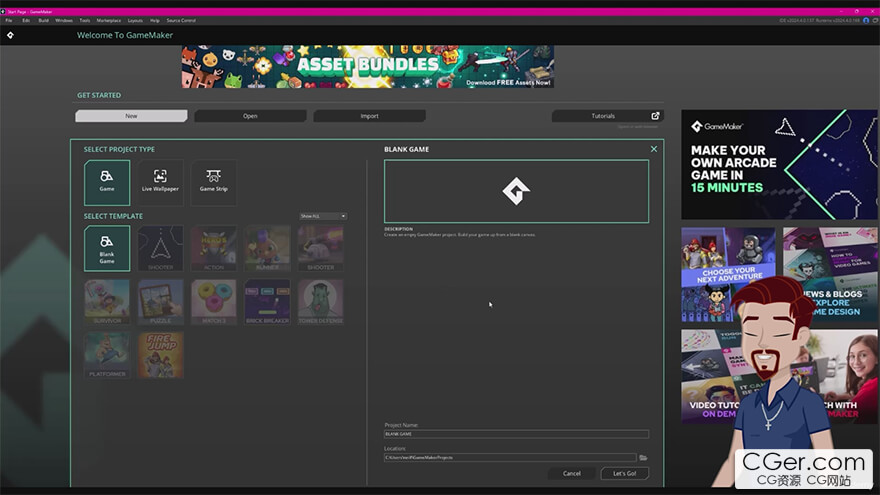Open the Windows menu
The width and height of the screenshot is (880, 495).
click(64, 20)
